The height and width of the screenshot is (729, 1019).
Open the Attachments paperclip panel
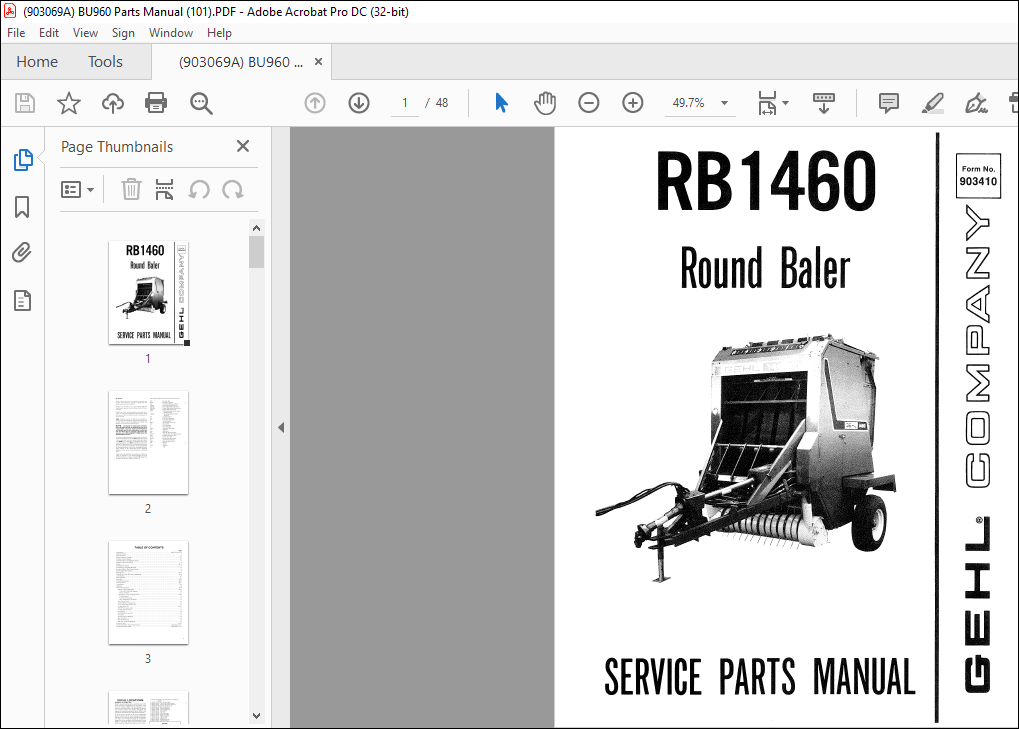tap(22, 253)
